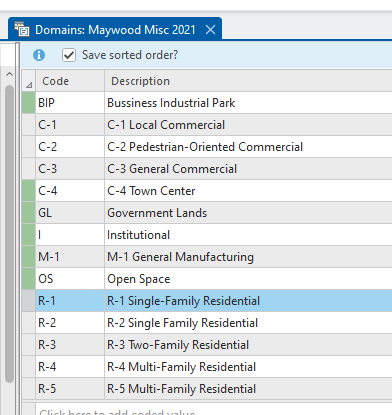392x415 pixels.
Task: Click the domains table icon in tab title
Action: pyautogui.click(x=22, y=29)
